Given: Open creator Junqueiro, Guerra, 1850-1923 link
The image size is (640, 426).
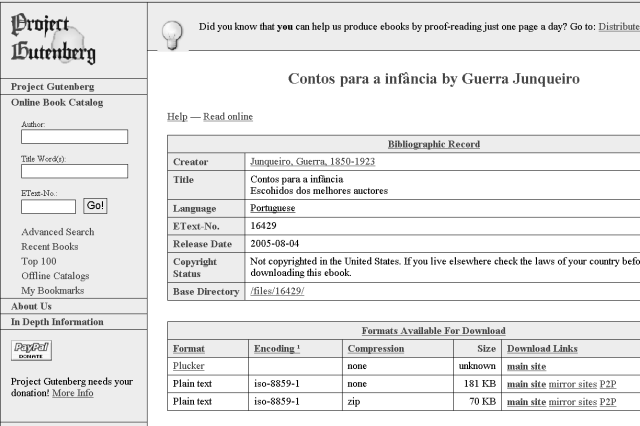Looking at the screenshot, I should click(x=311, y=162).
